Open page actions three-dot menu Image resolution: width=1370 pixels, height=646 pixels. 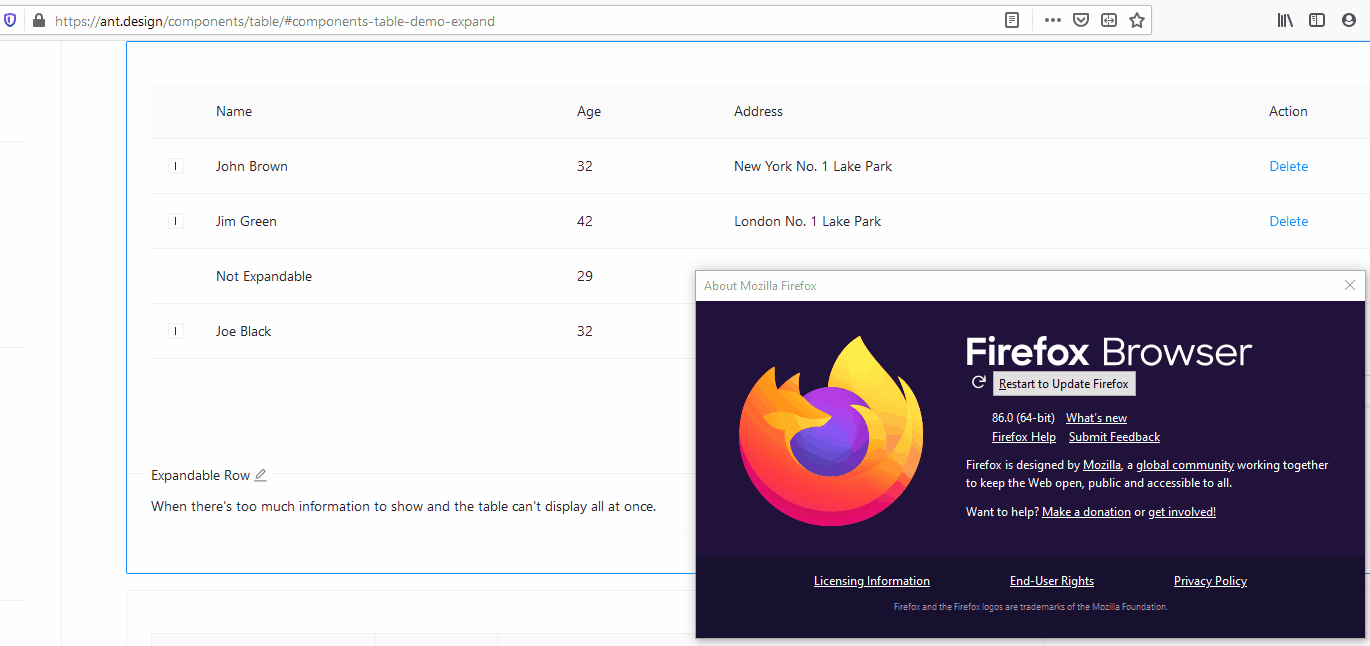point(1052,20)
